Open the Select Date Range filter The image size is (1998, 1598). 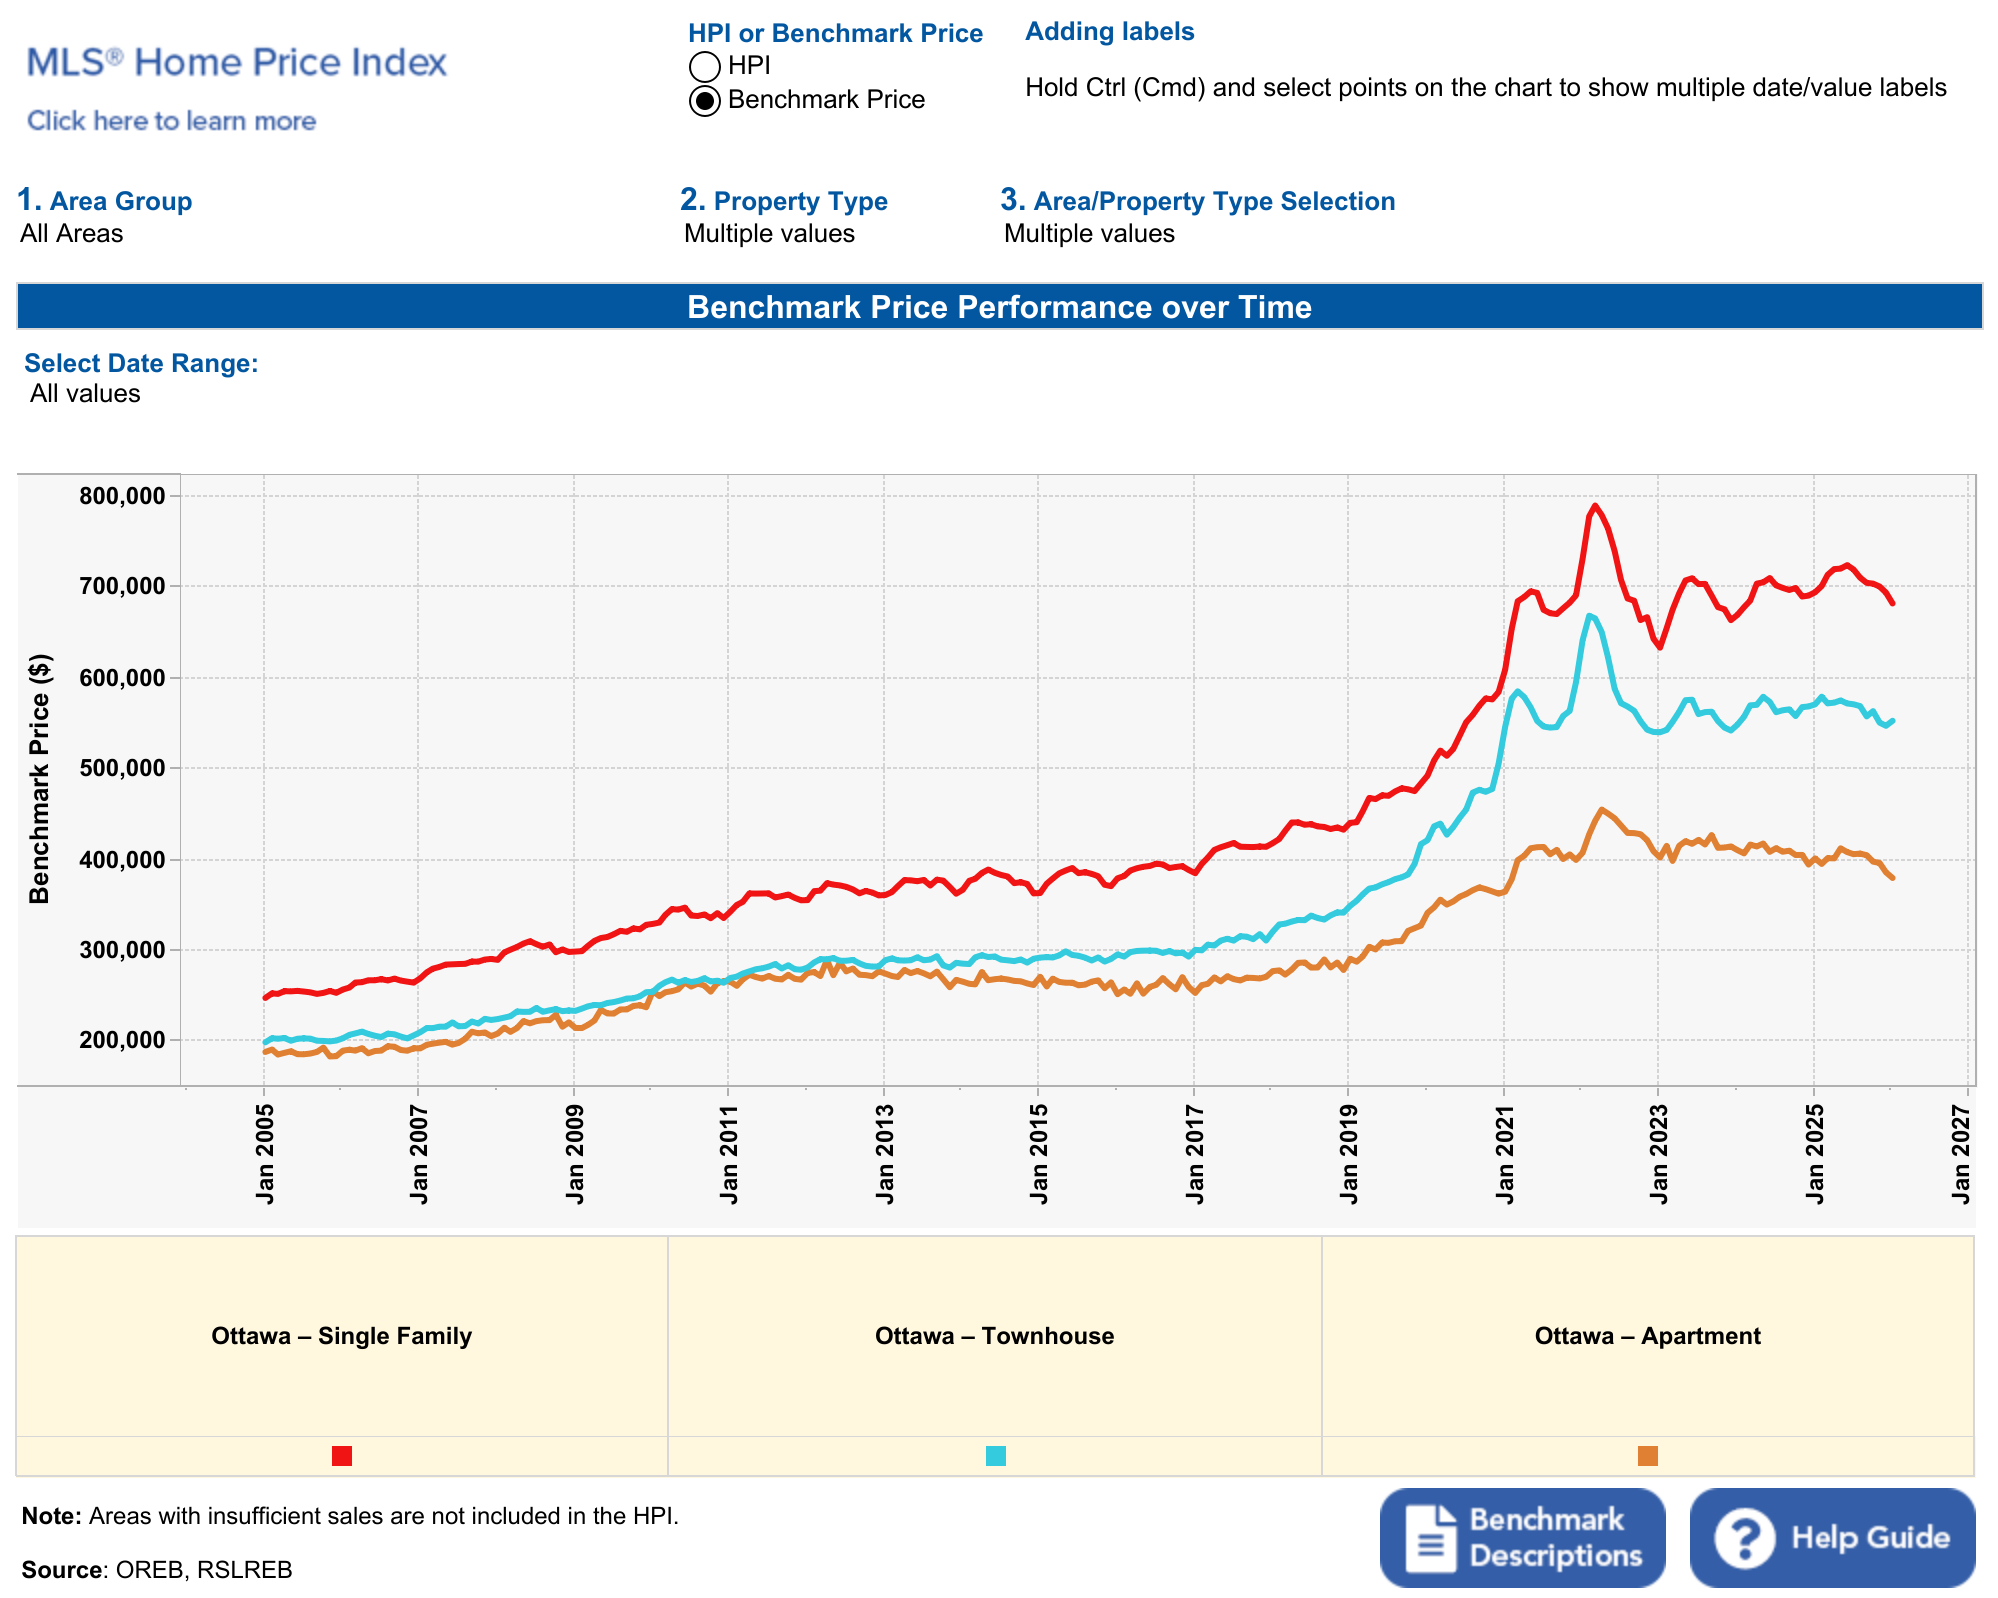85,393
